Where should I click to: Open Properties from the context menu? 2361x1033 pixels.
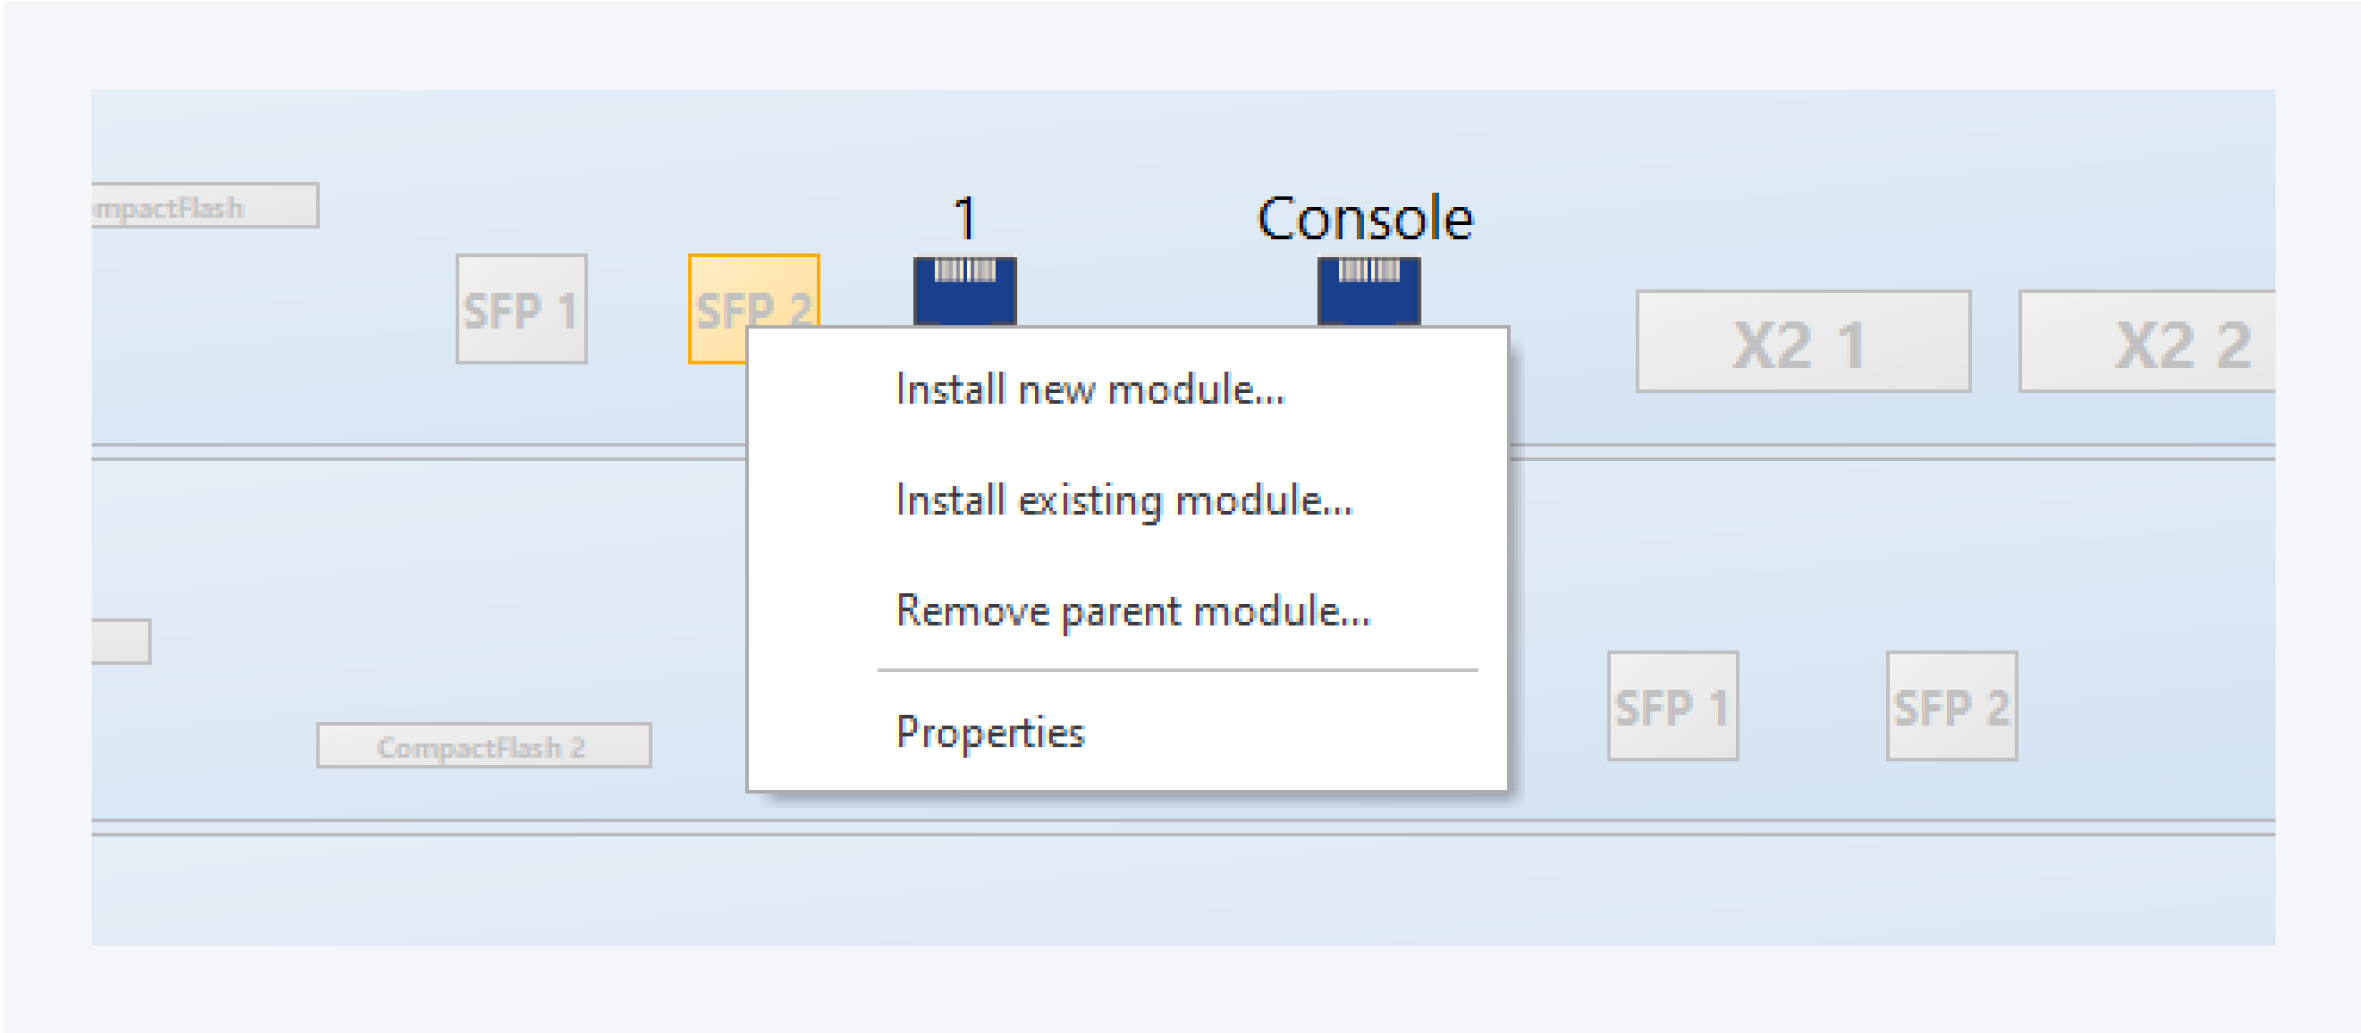click(990, 732)
